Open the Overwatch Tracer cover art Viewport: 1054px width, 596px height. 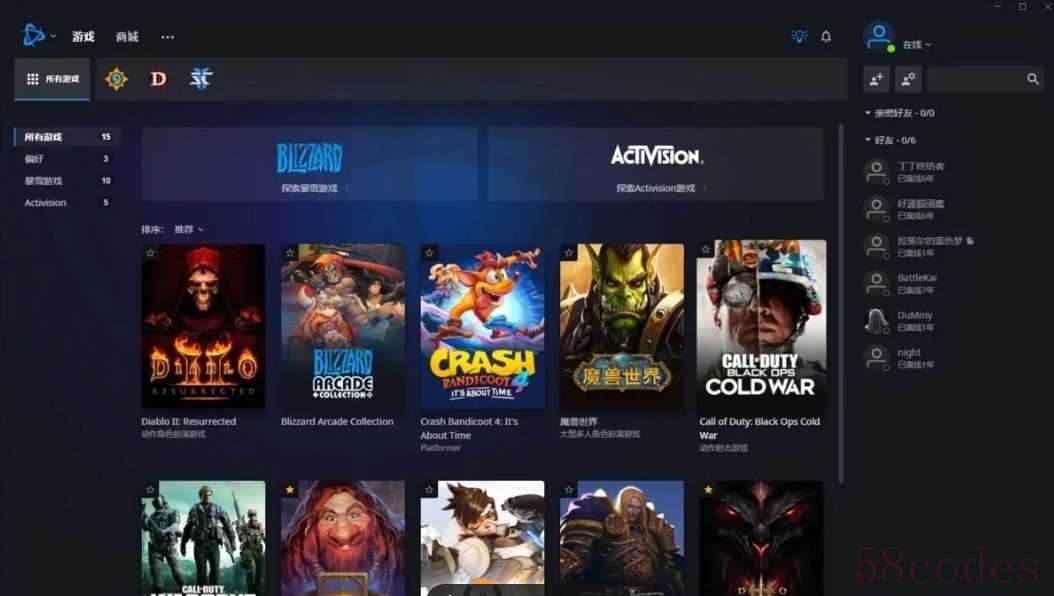coord(482,538)
